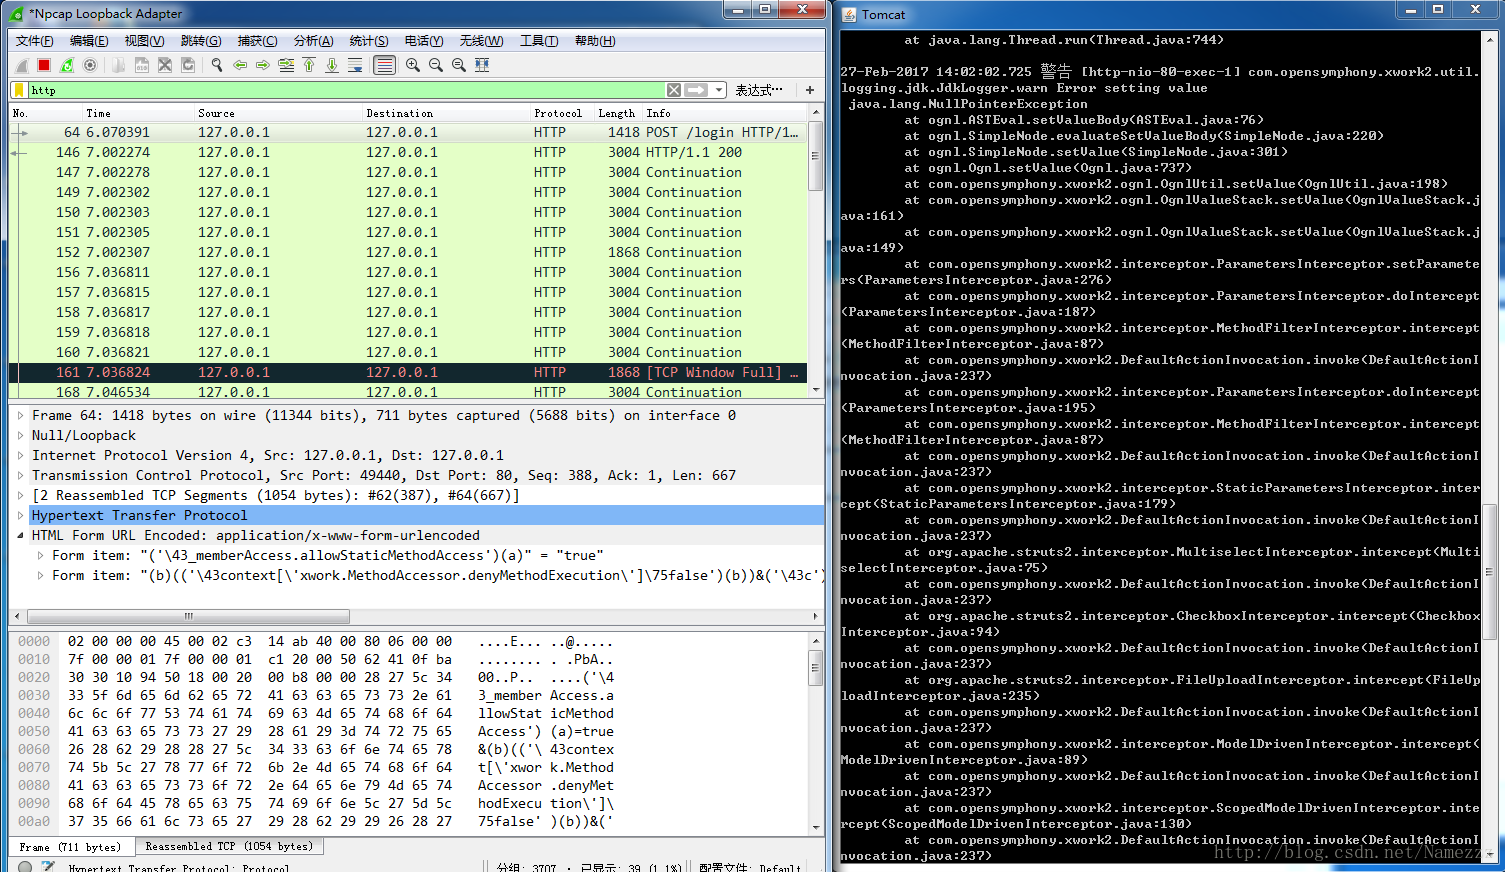Screen dimensions: 1505x872
Task: Switch to Reassembled TCP (1054 bytes) tab
Action: point(229,847)
